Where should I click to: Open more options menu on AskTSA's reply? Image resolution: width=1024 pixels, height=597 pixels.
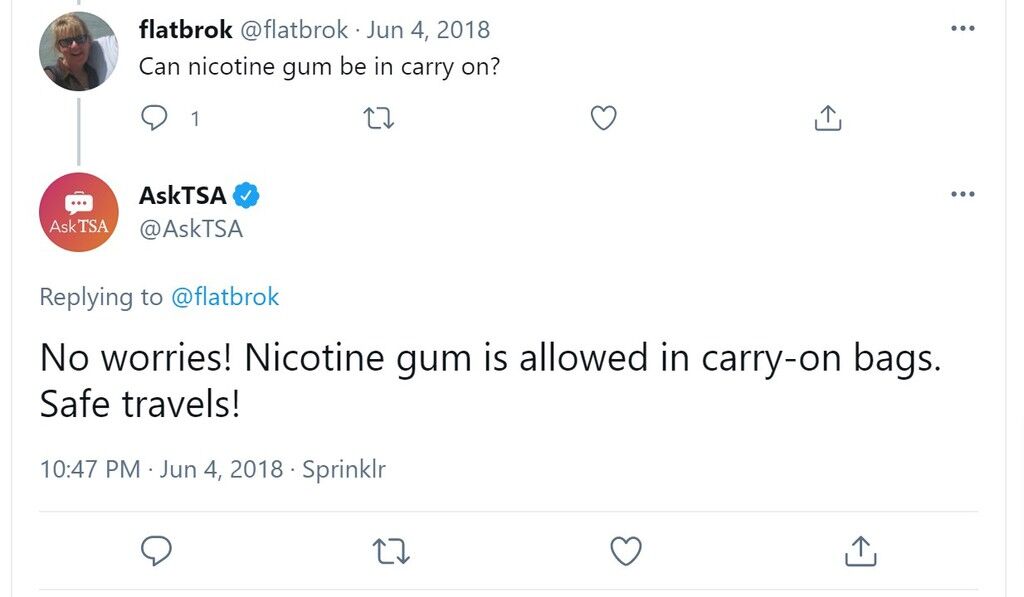963,194
